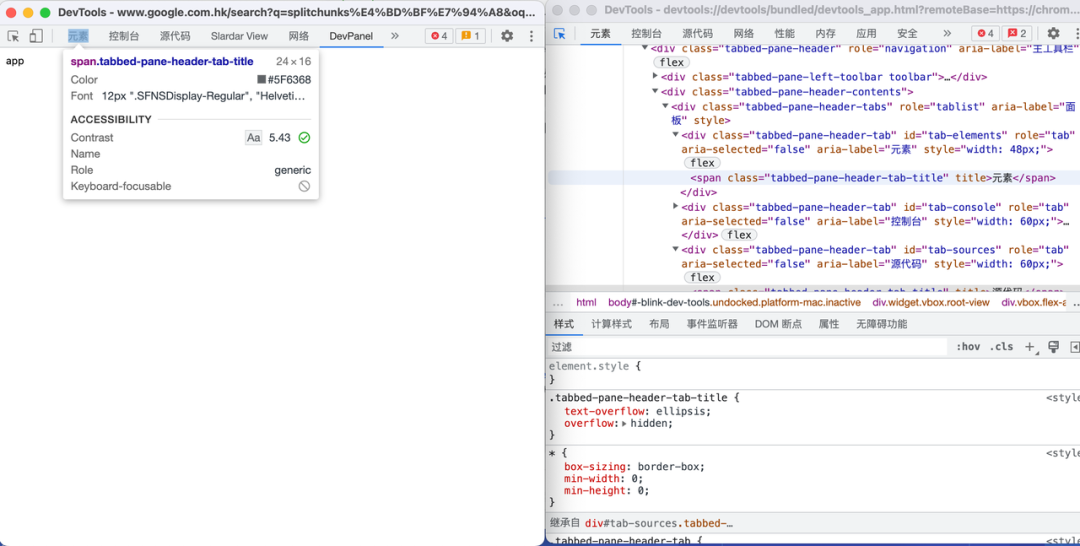This screenshot has width=1080, height=546.
Task: Open 安全 tab in right DevTools window
Action: coord(907,33)
